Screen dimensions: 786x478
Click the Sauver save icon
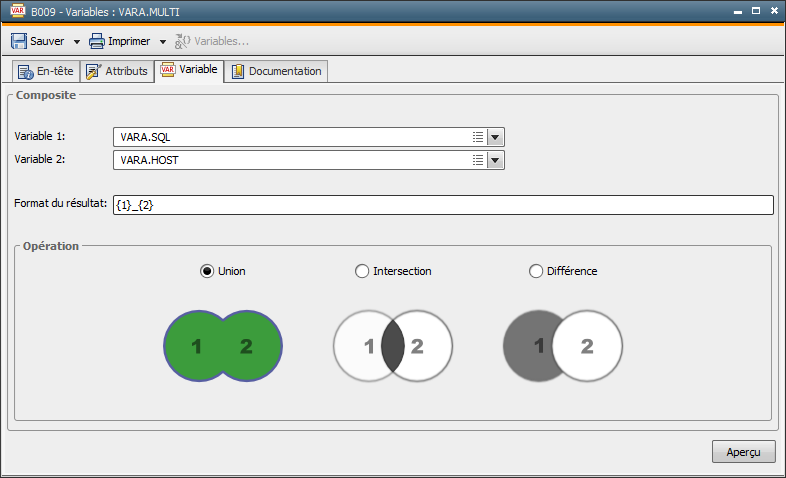[x=19, y=41]
